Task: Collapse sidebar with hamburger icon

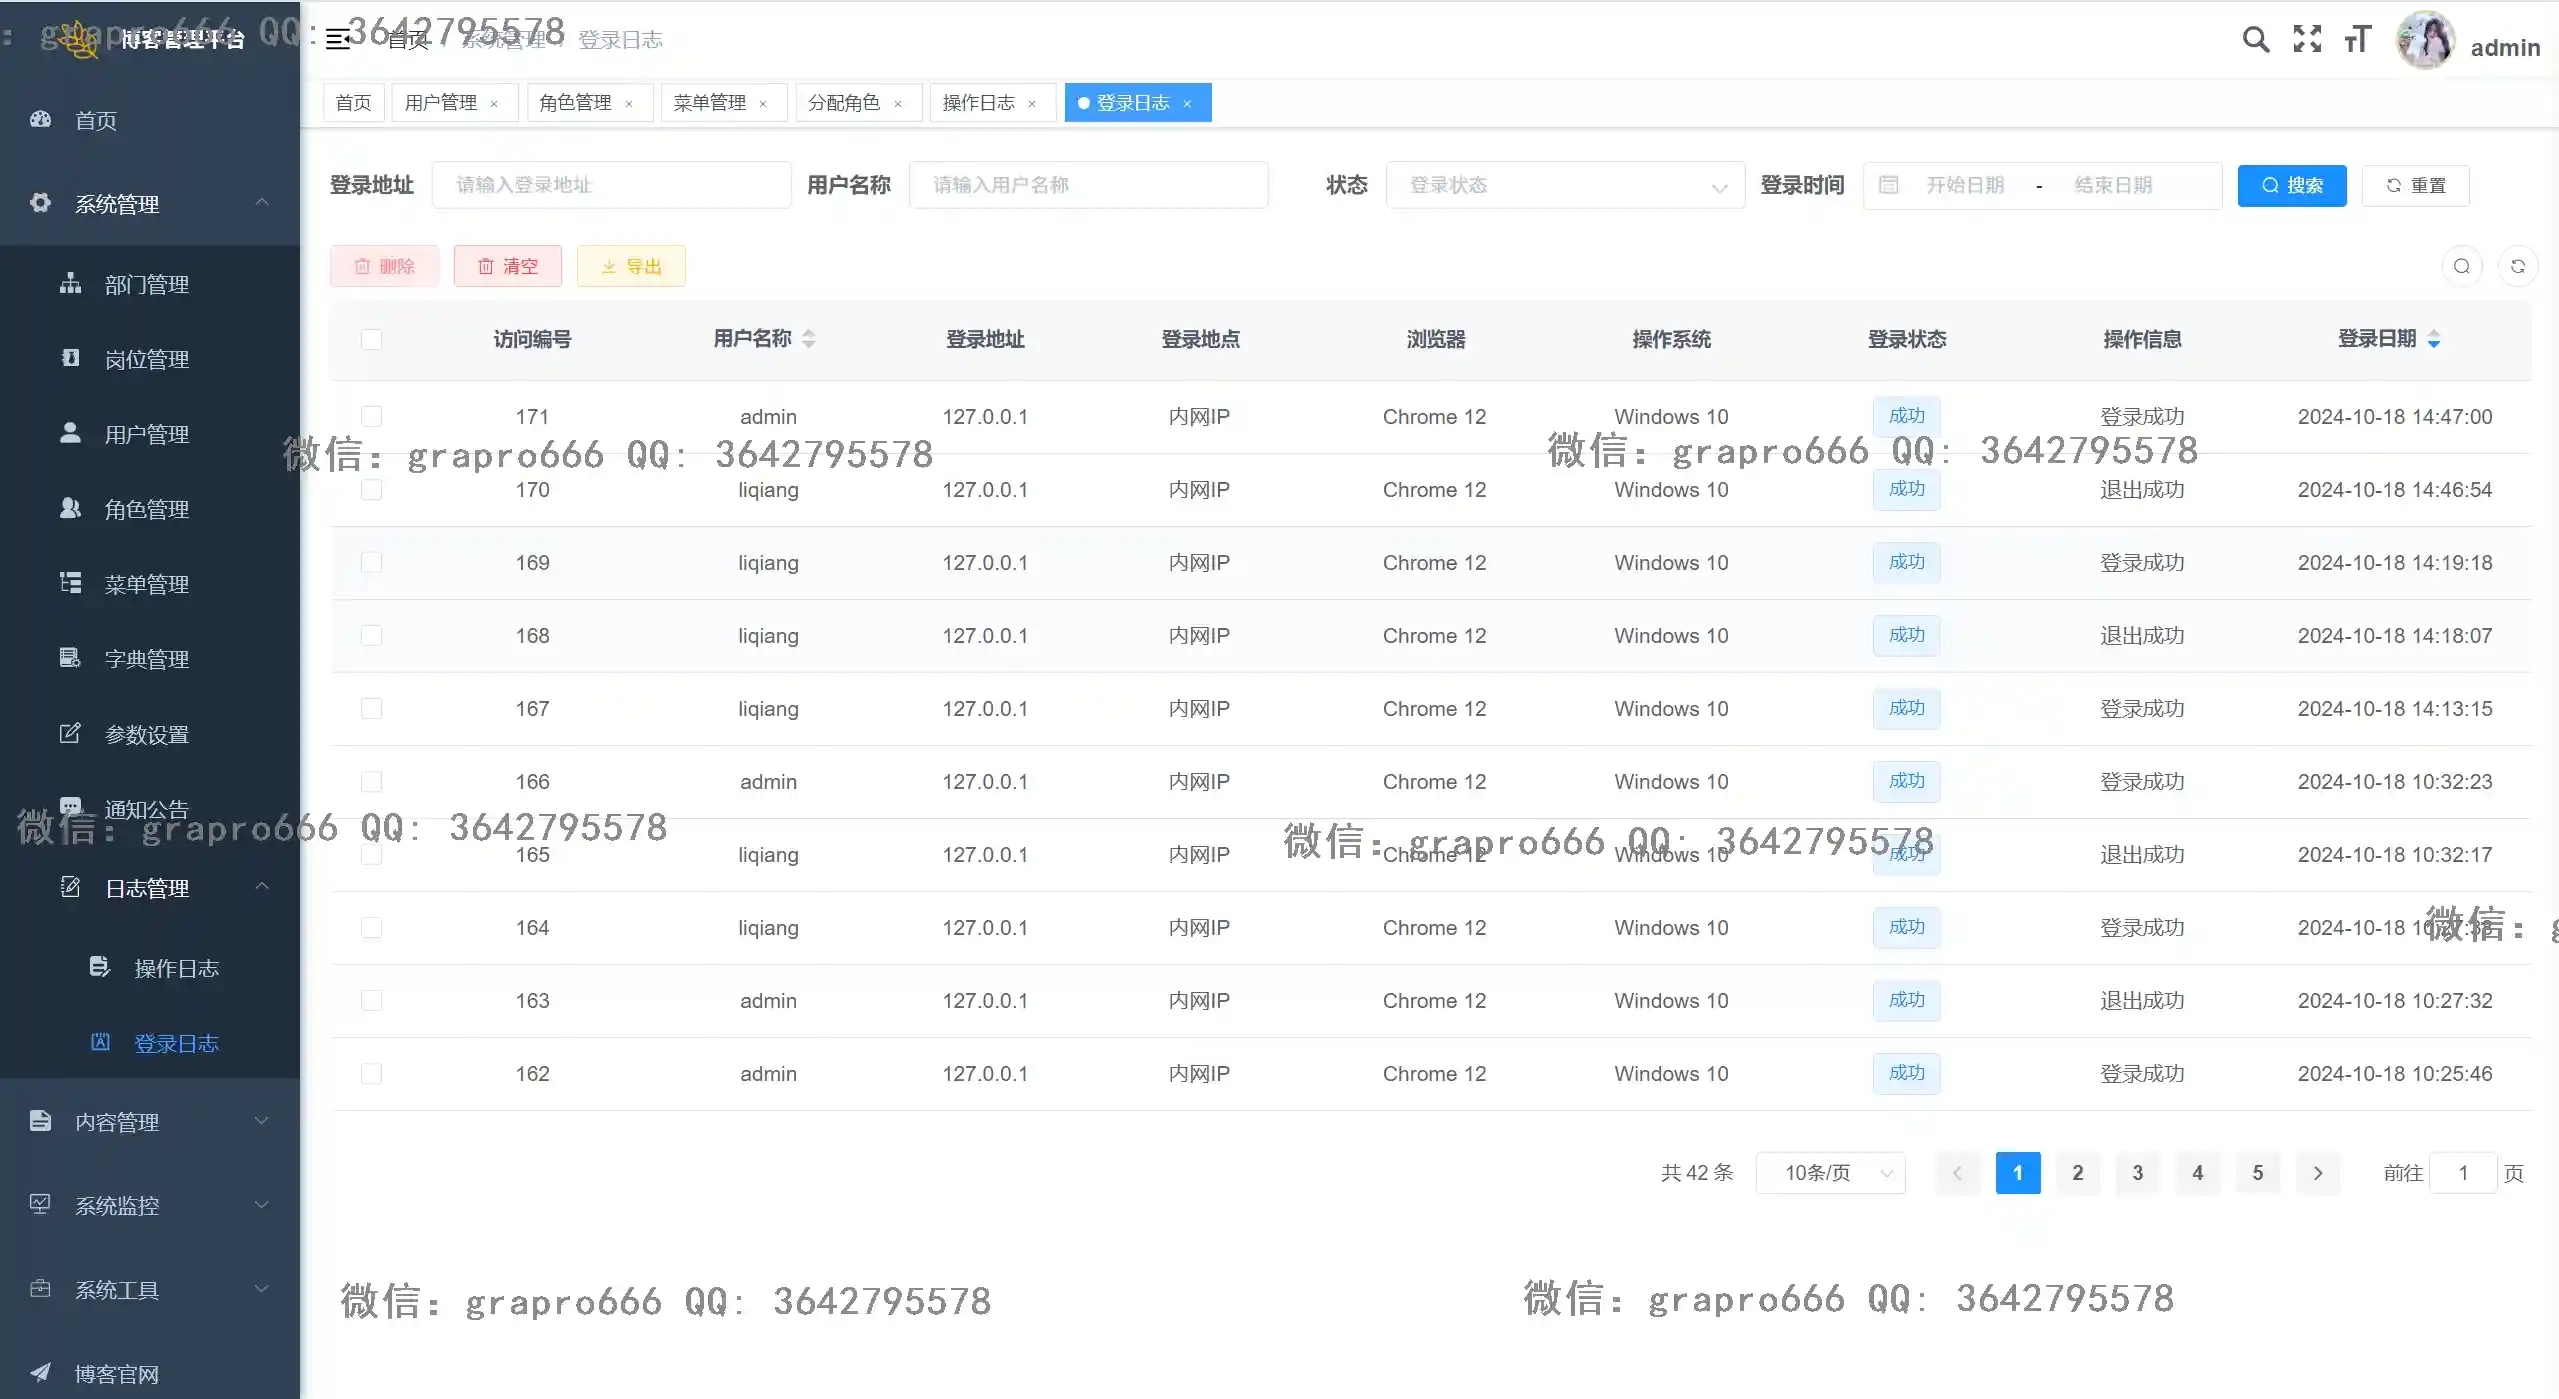Action: click(338, 40)
